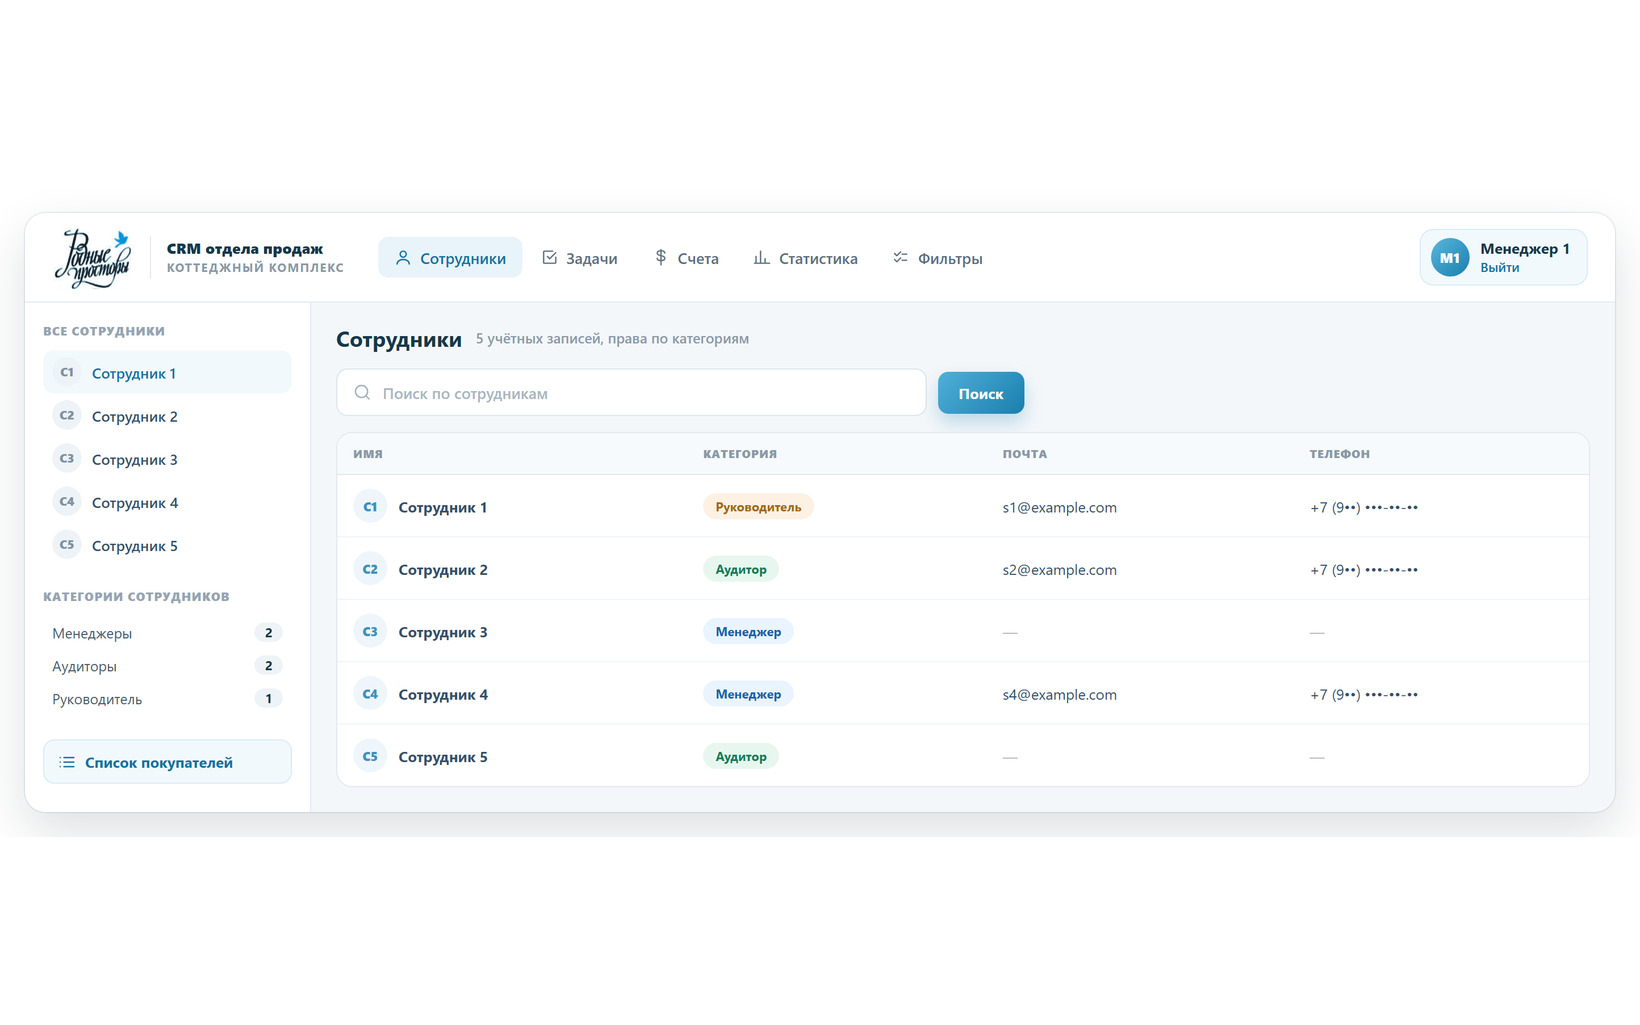This screenshot has height=1025, width=1640.
Task: Click email s2@example.com
Action: [x=1060, y=570]
